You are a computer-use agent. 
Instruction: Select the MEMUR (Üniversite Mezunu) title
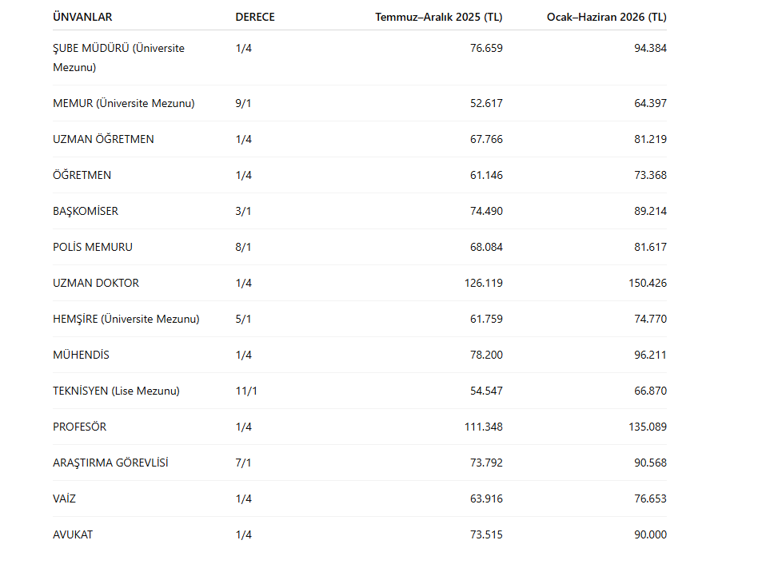pos(123,103)
